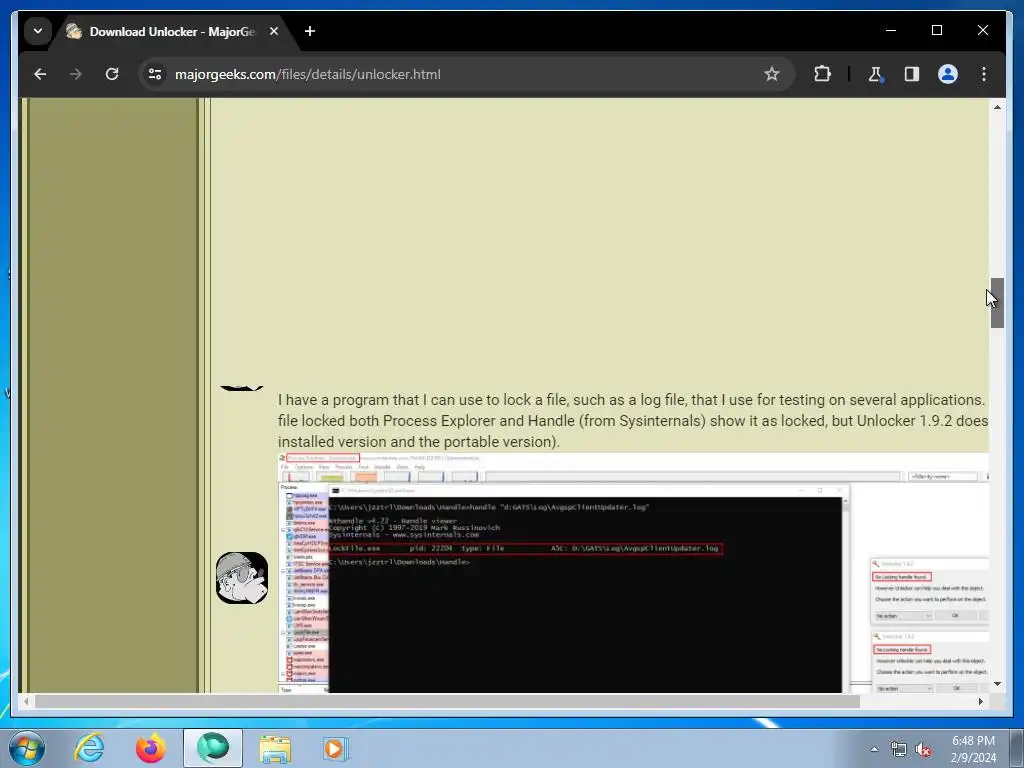The width and height of the screenshot is (1024, 768).
Task: Close the Download Unlocker tab
Action: [274, 31]
